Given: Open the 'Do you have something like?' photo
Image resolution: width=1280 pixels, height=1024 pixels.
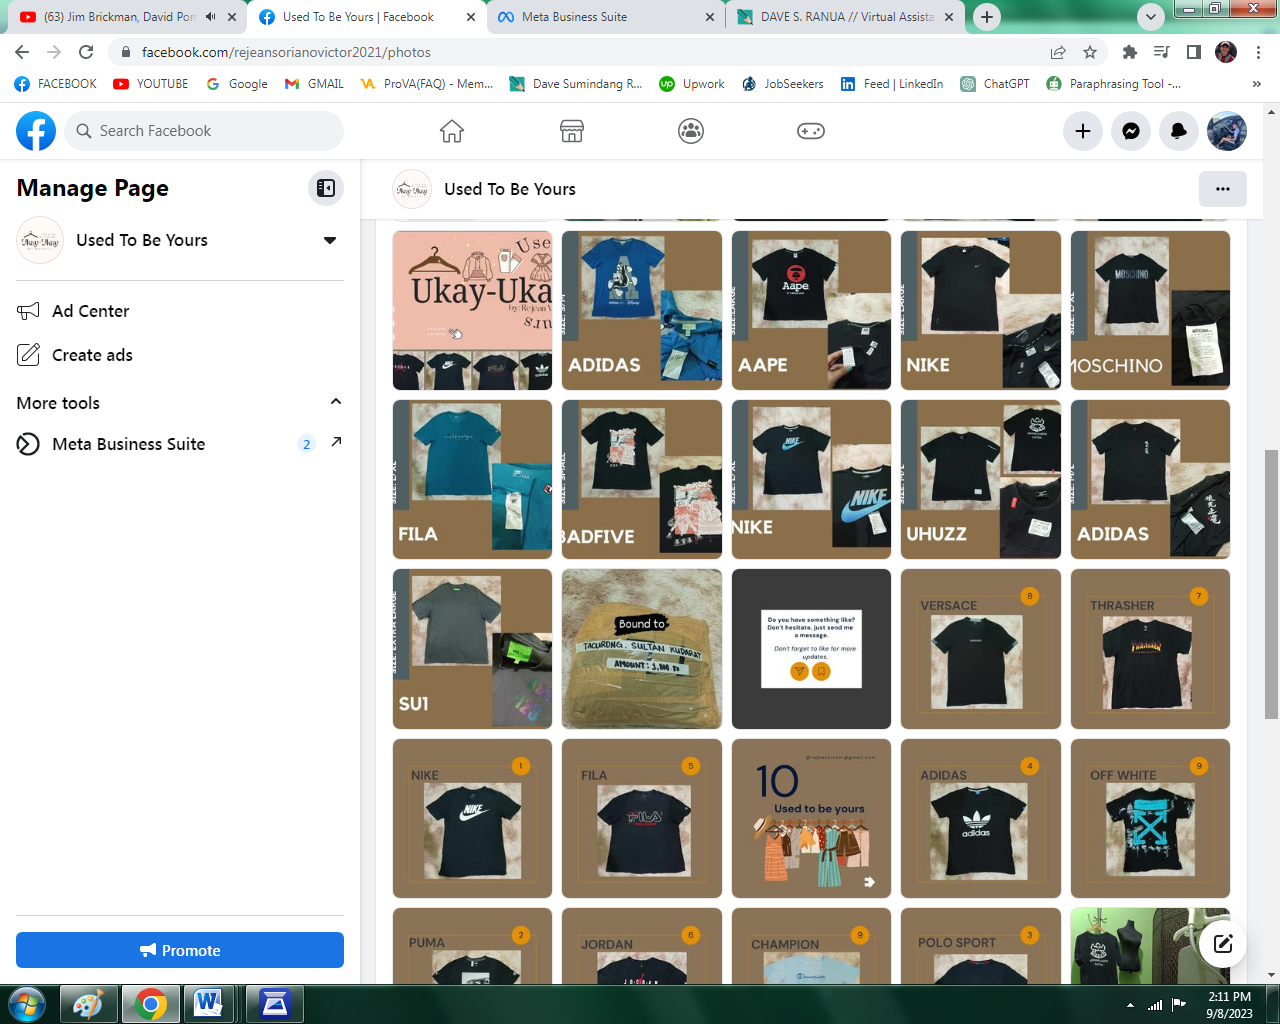Looking at the screenshot, I should (811, 649).
